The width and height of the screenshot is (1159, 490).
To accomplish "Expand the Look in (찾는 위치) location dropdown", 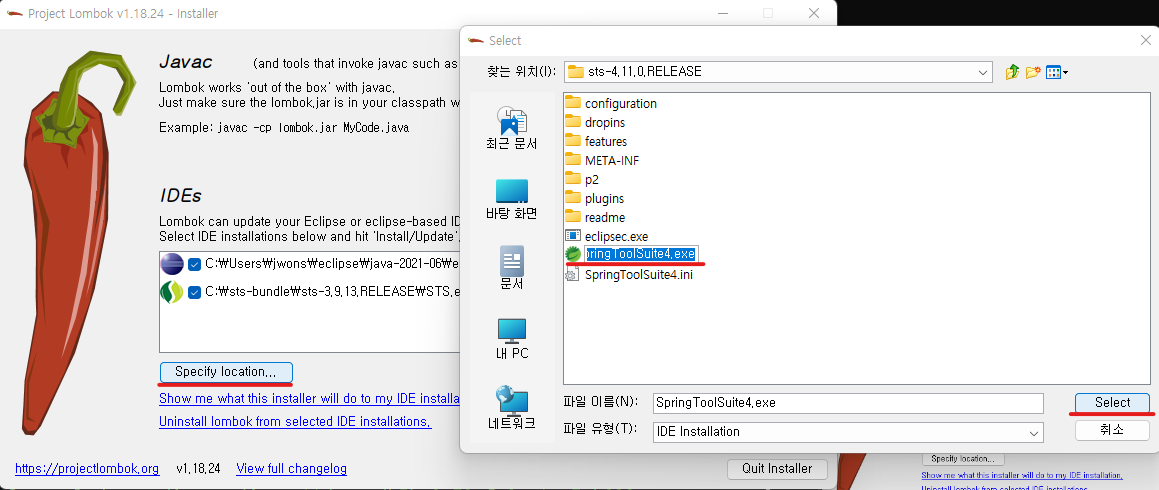I will tap(983, 72).
